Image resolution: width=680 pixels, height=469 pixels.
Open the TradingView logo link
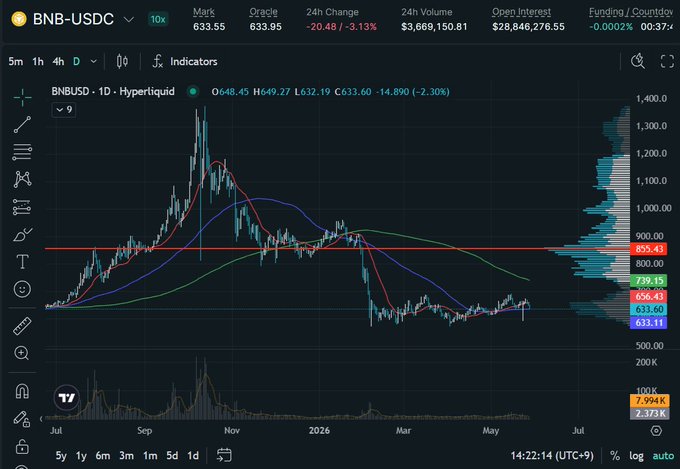coord(67,397)
